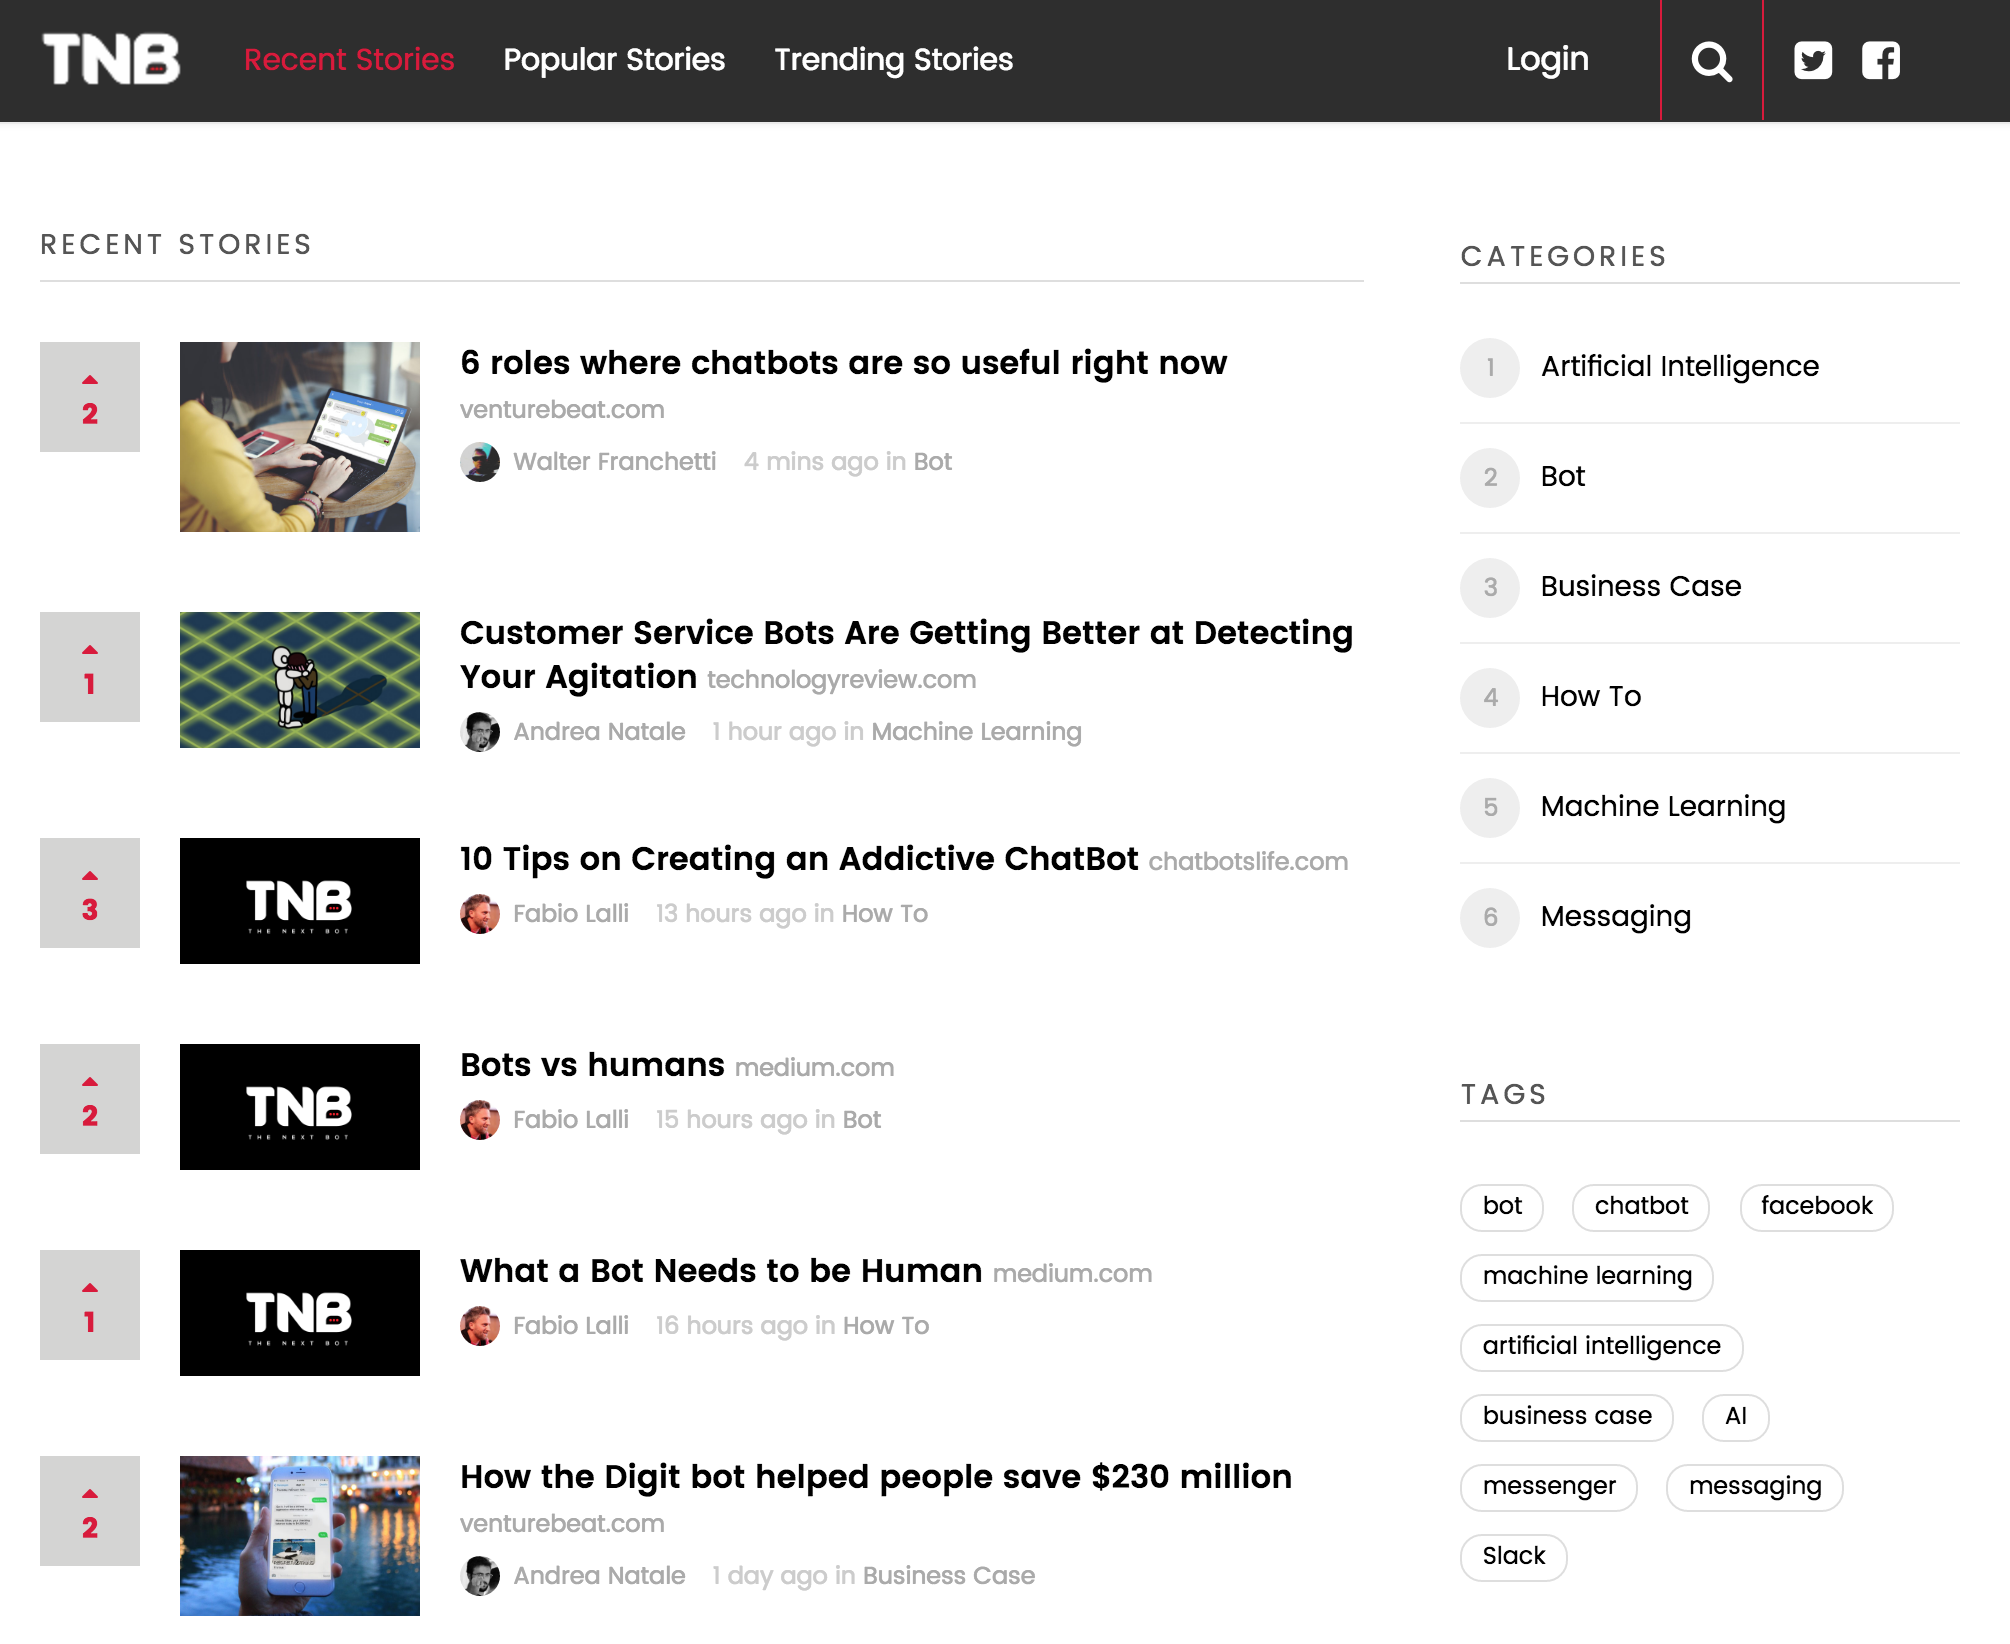Select the Artificial Intelligence category
This screenshot has width=2010, height=1644.
coord(1679,367)
